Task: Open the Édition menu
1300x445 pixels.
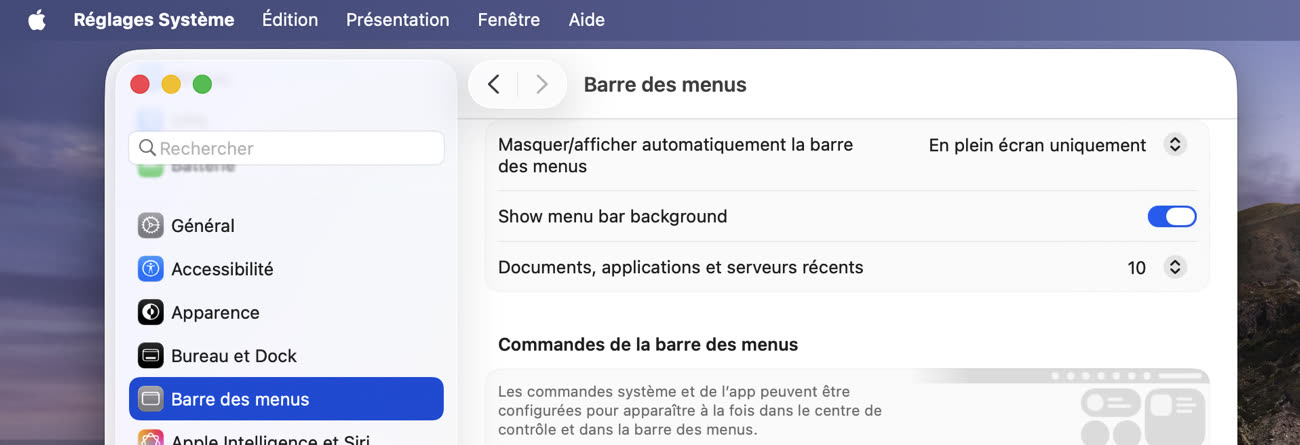Action: pos(290,20)
